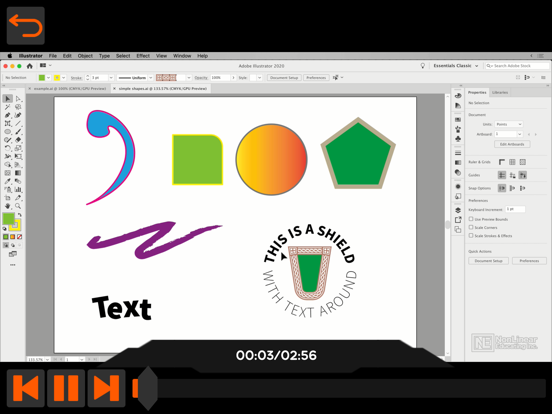552x414 pixels.
Task: Open the Layers panel icon in dock
Action: click(458, 210)
